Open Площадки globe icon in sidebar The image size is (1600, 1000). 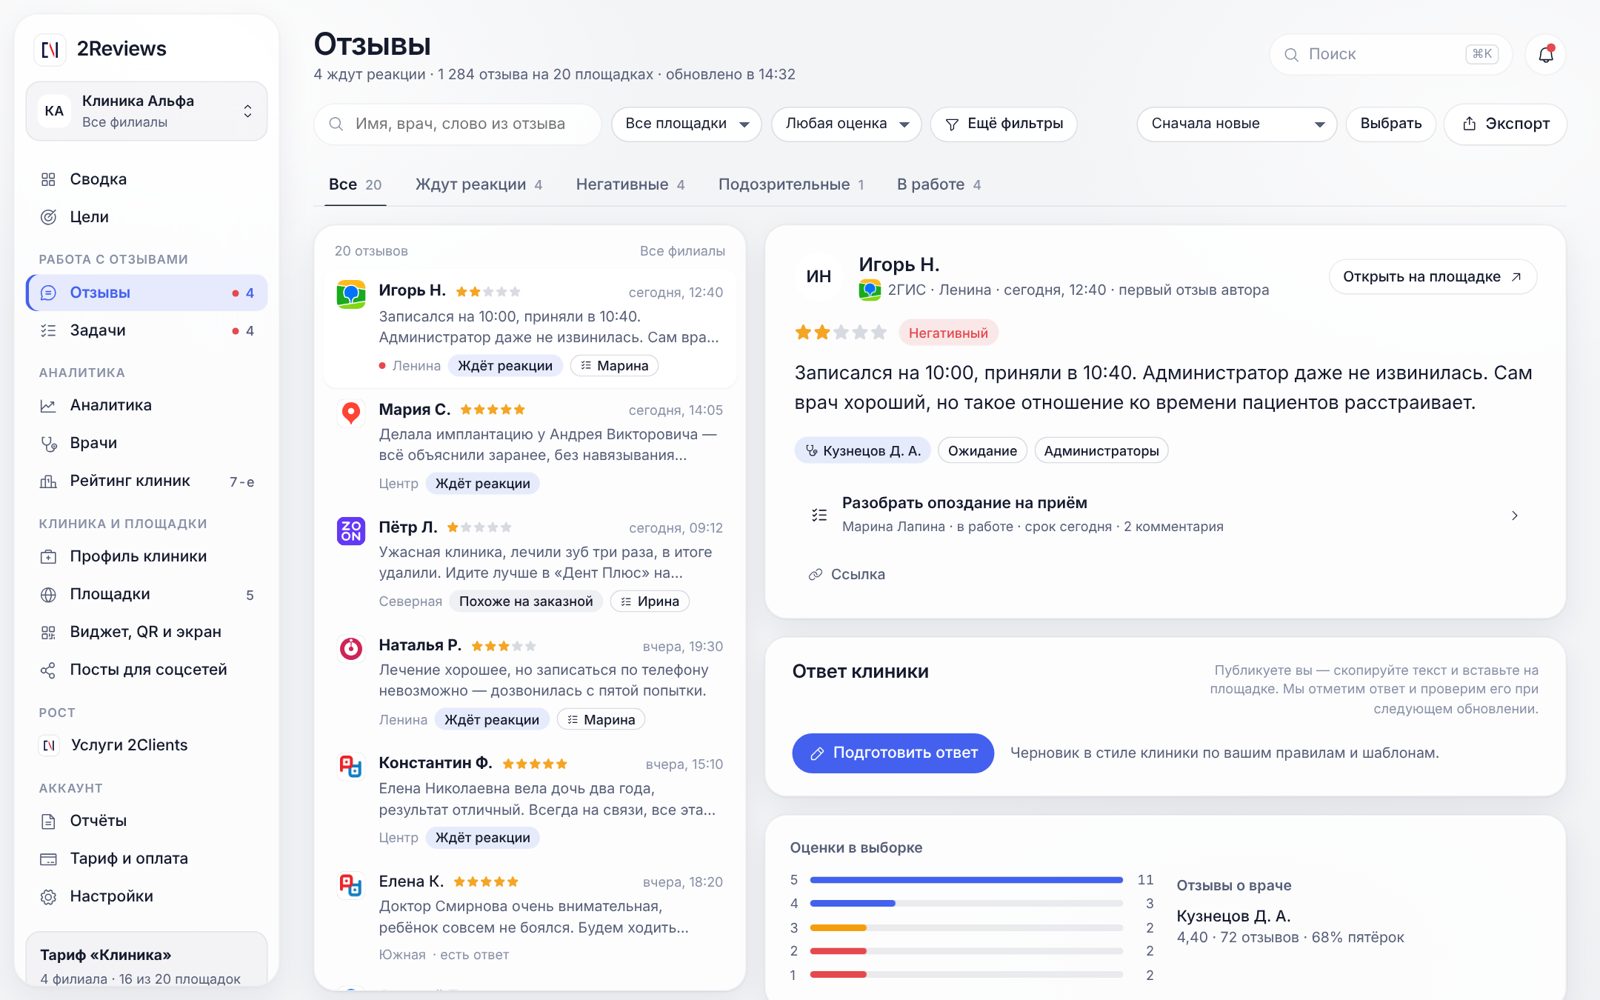point(48,594)
